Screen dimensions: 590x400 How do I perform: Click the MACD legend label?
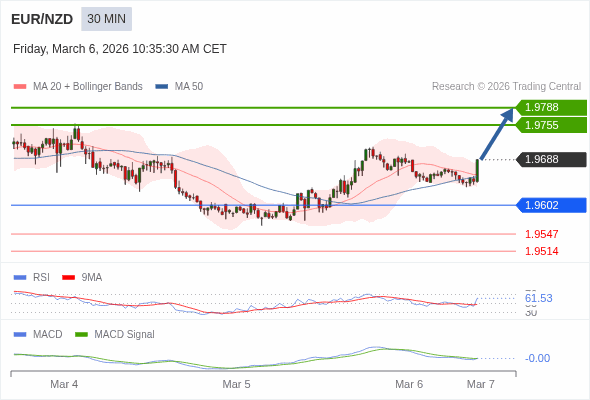pyautogui.click(x=47, y=335)
